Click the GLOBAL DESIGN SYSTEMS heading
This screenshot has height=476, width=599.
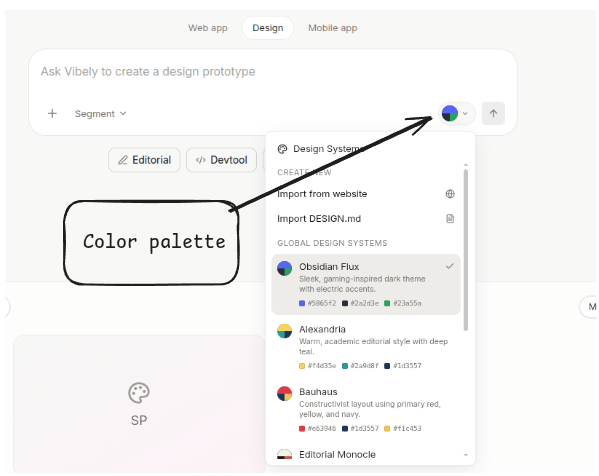coord(332,243)
